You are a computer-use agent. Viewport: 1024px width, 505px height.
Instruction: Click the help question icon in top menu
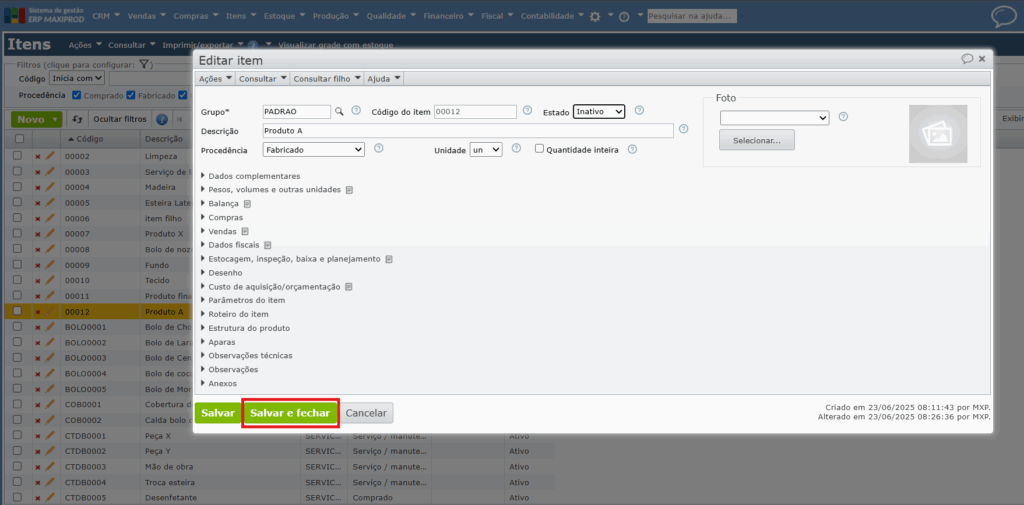tap(624, 17)
